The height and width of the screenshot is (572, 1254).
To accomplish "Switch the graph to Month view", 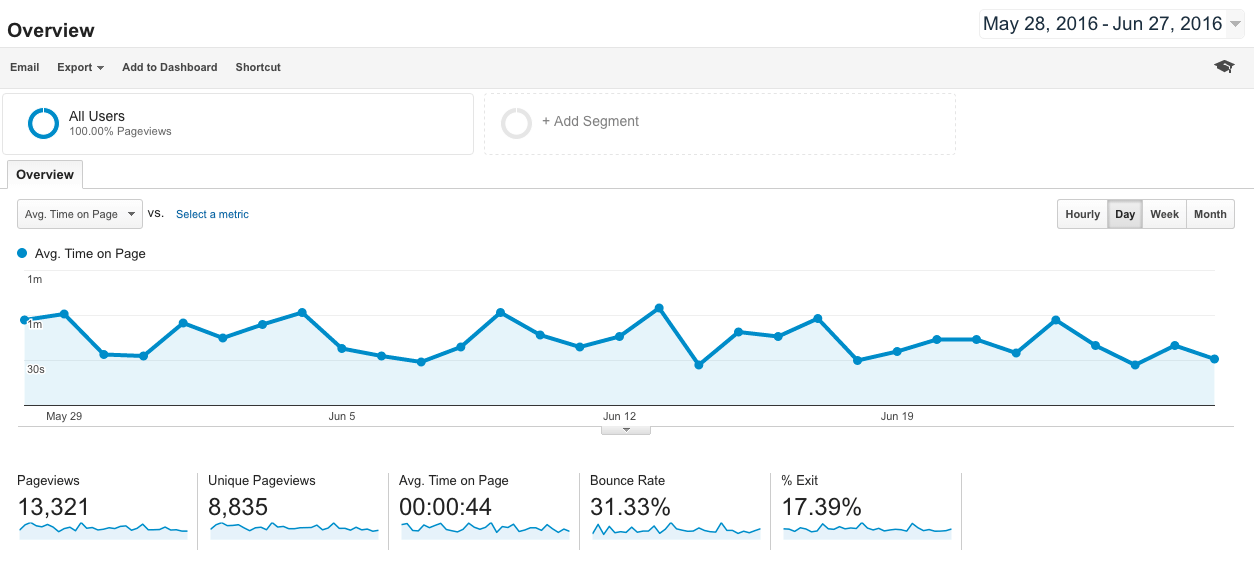I will [1210, 214].
